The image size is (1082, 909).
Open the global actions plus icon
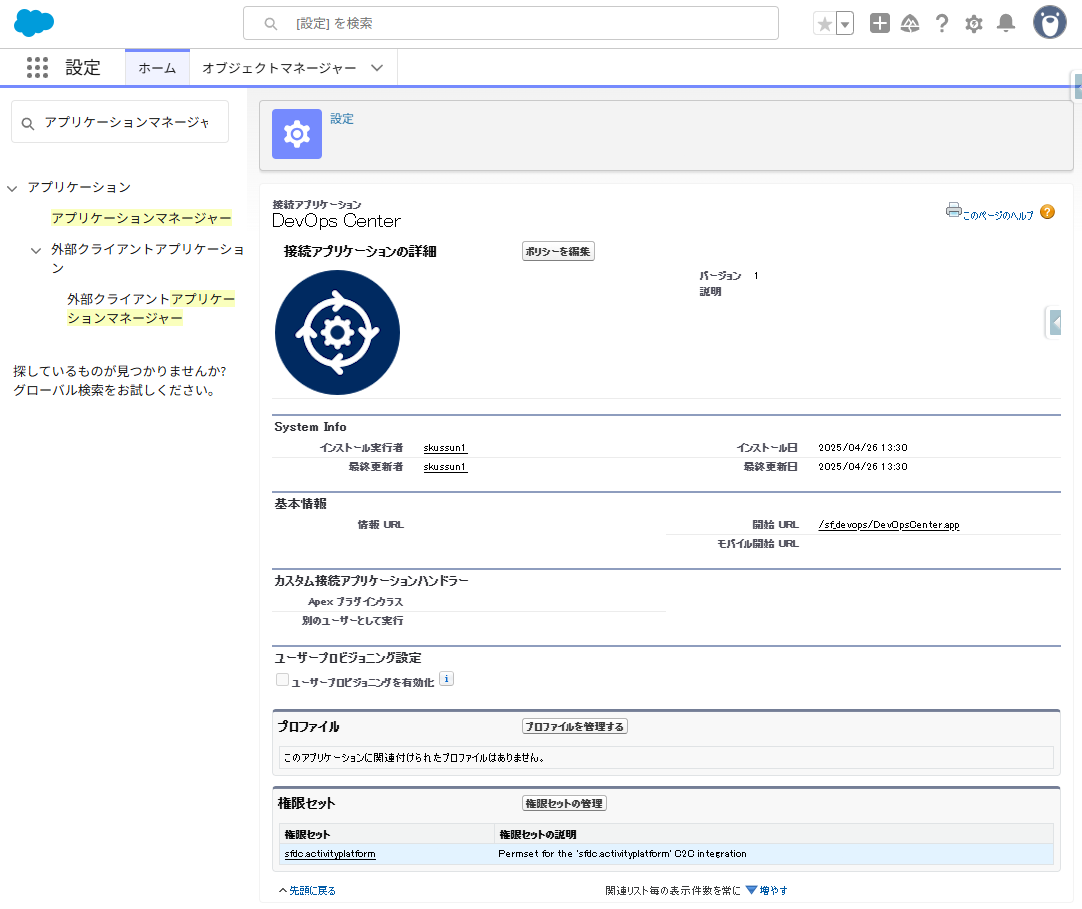pyautogui.click(x=879, y=23)
